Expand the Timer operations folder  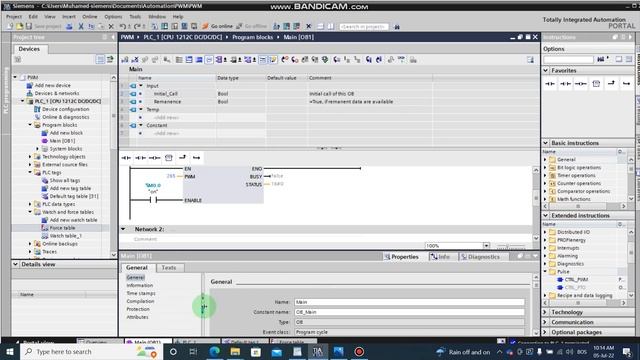545,176
